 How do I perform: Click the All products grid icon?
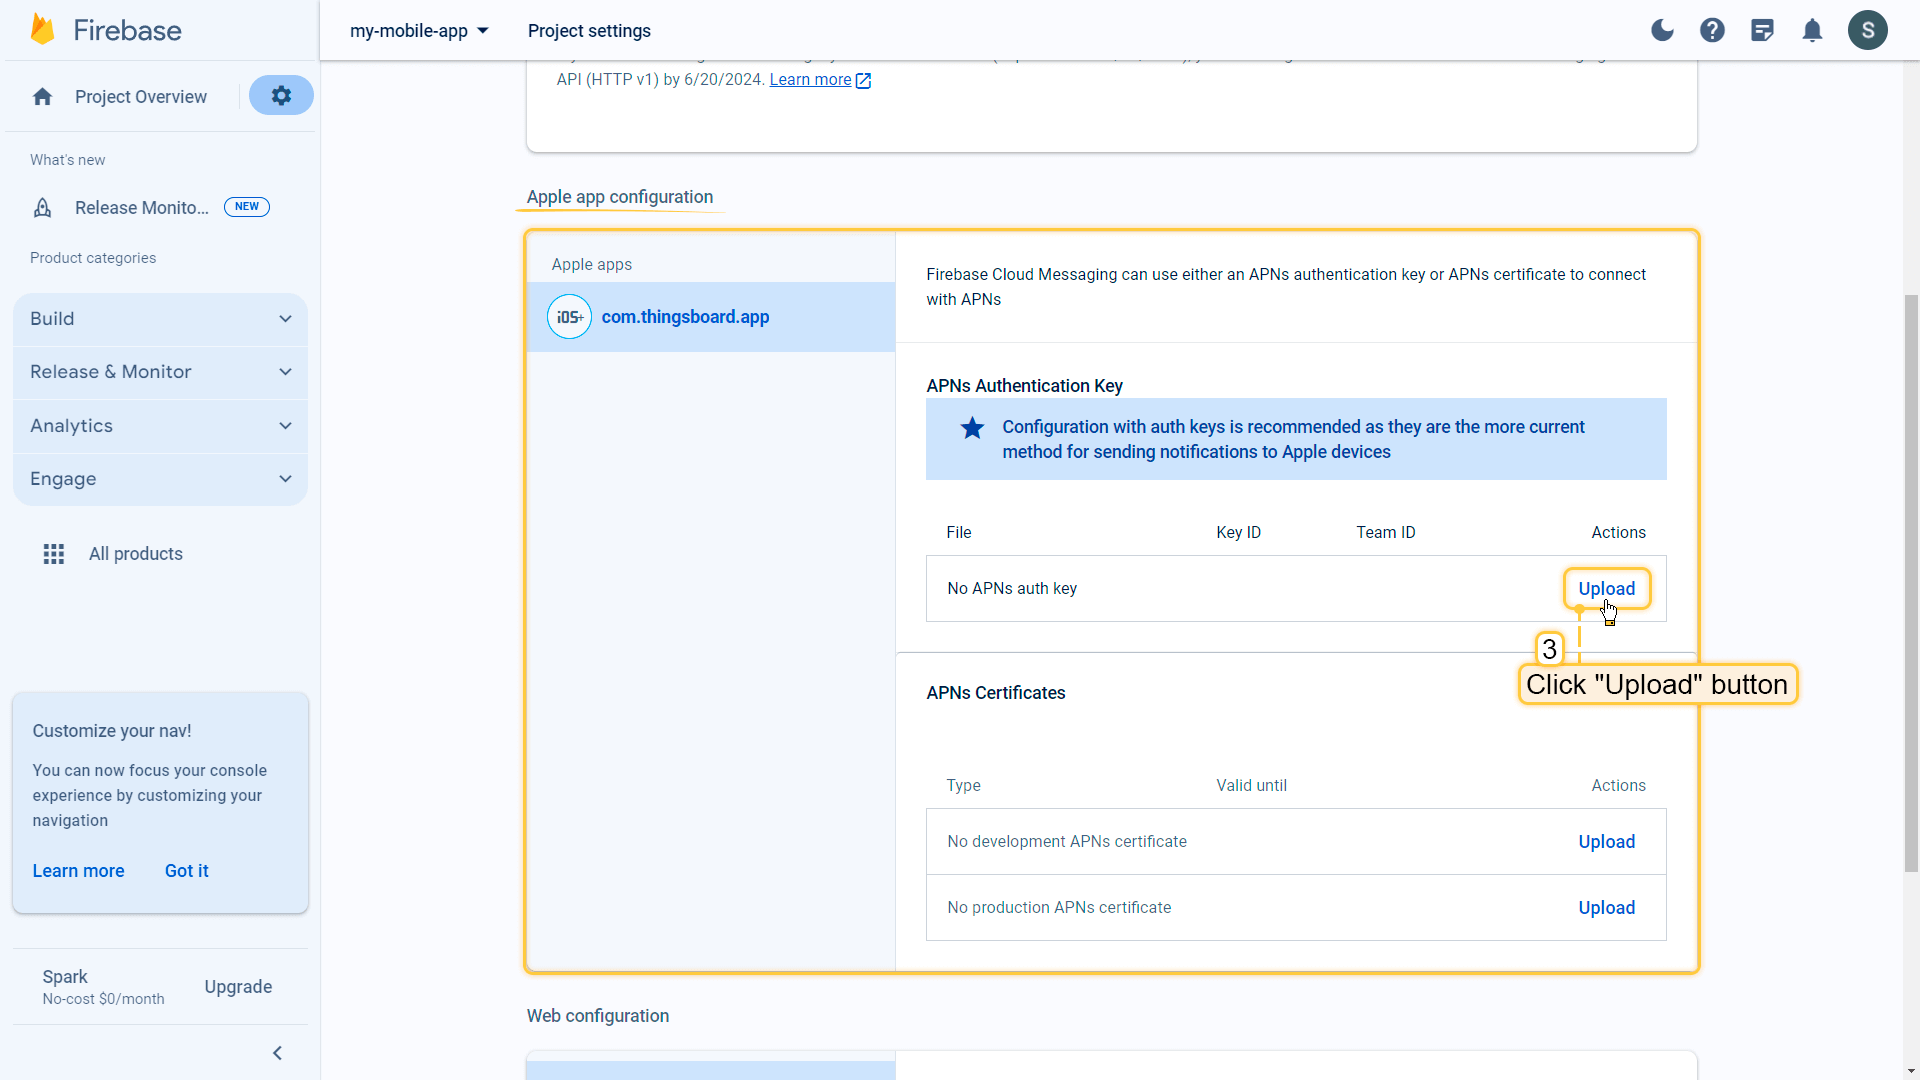coord(54,554)
